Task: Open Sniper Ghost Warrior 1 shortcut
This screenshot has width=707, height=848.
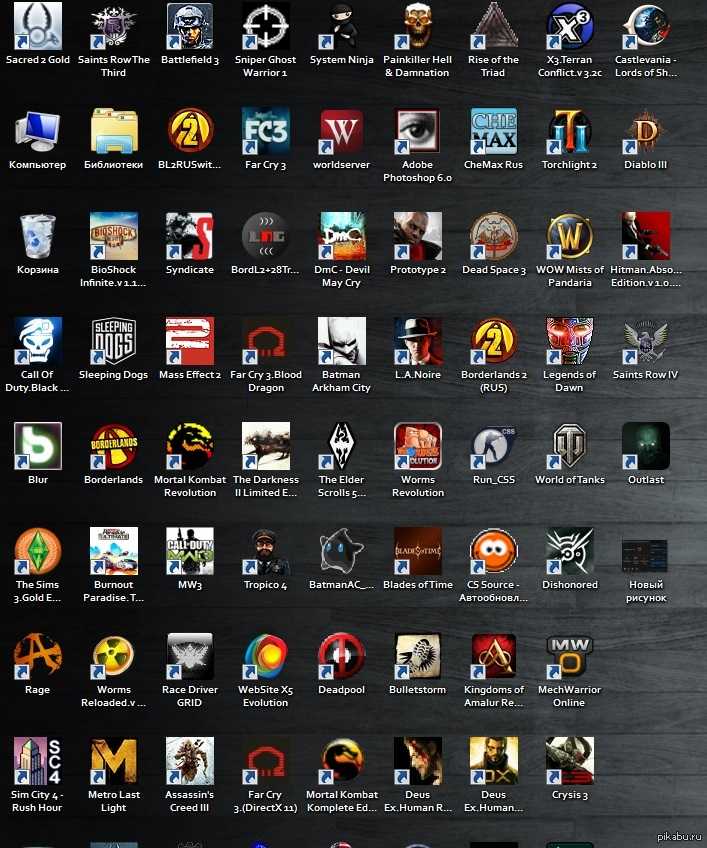Action: coord(266,26)
